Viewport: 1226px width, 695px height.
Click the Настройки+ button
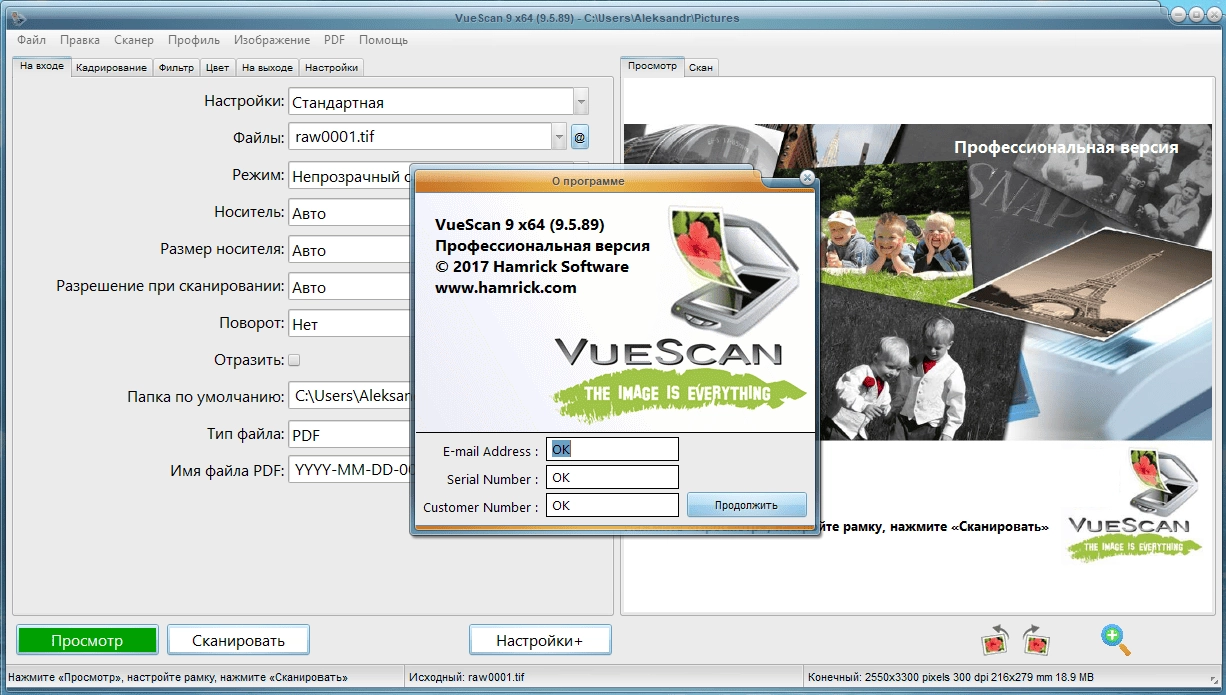(540, 640)
